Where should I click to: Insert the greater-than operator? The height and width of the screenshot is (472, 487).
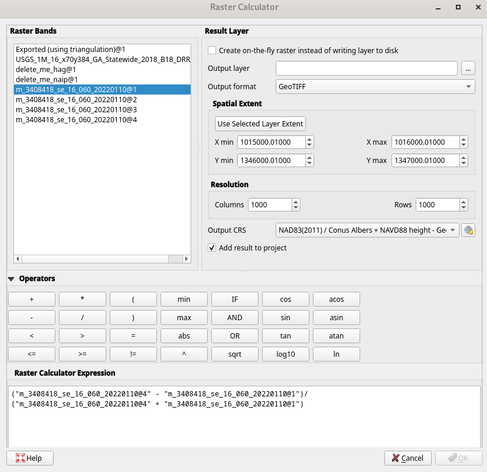82,336
